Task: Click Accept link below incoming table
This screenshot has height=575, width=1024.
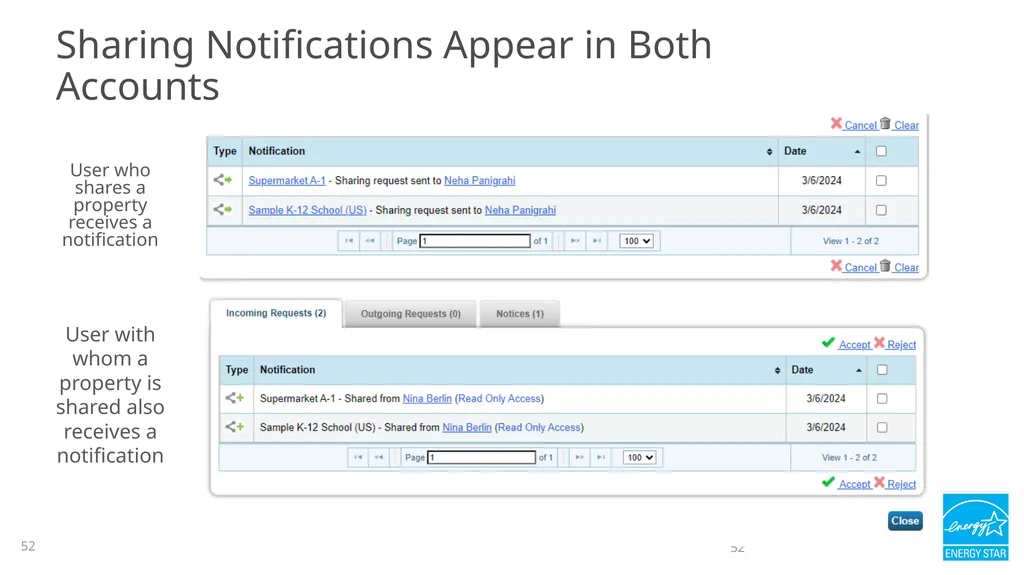Action: [855, 484]
